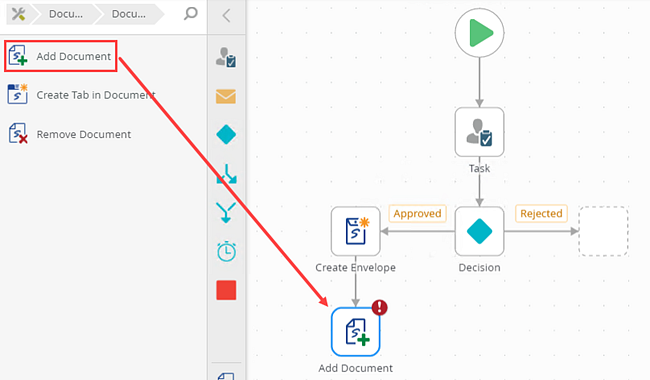Viewport: 650px width, 380px height.
Task: Select the Decision step on canvas
Action: (x=480, y=231)
